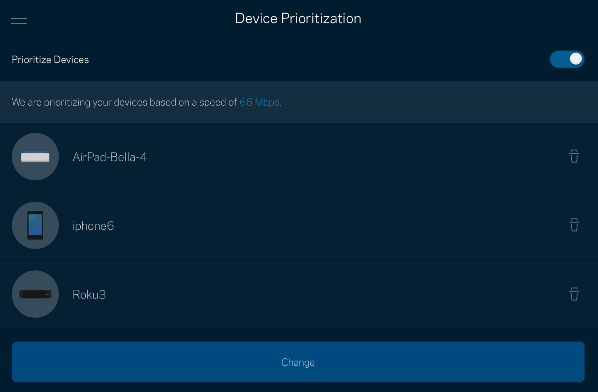598x392 pixels.
Task: Click the Device Prioritization page title
Action: pyautogui.click(x=298, y=18)
